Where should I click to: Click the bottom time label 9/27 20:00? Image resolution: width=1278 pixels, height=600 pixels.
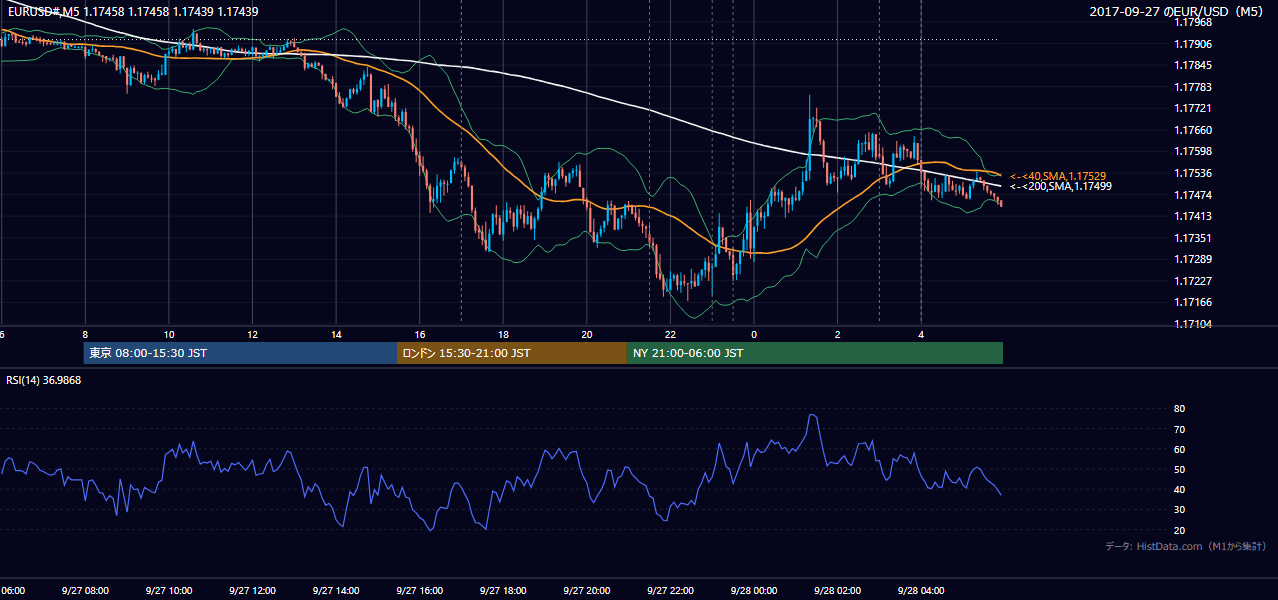click(x=587, y=590)
